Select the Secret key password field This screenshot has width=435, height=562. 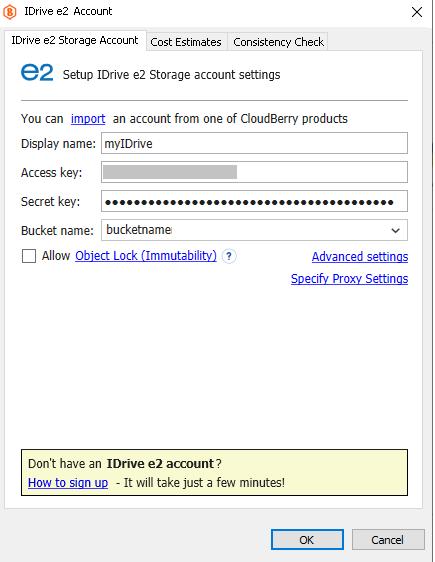[254, 201]
